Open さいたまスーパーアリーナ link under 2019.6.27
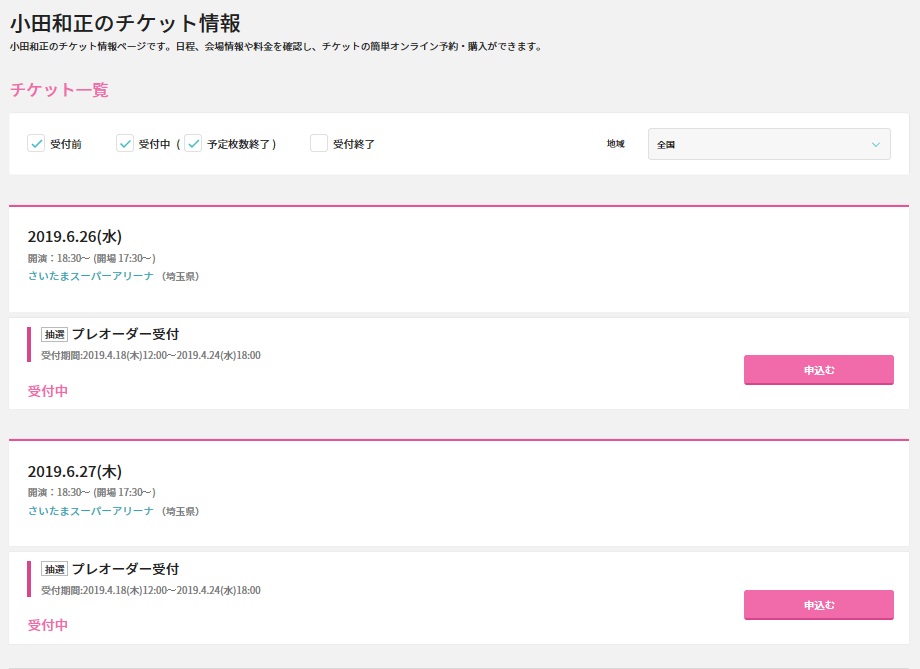 point(91,511)
